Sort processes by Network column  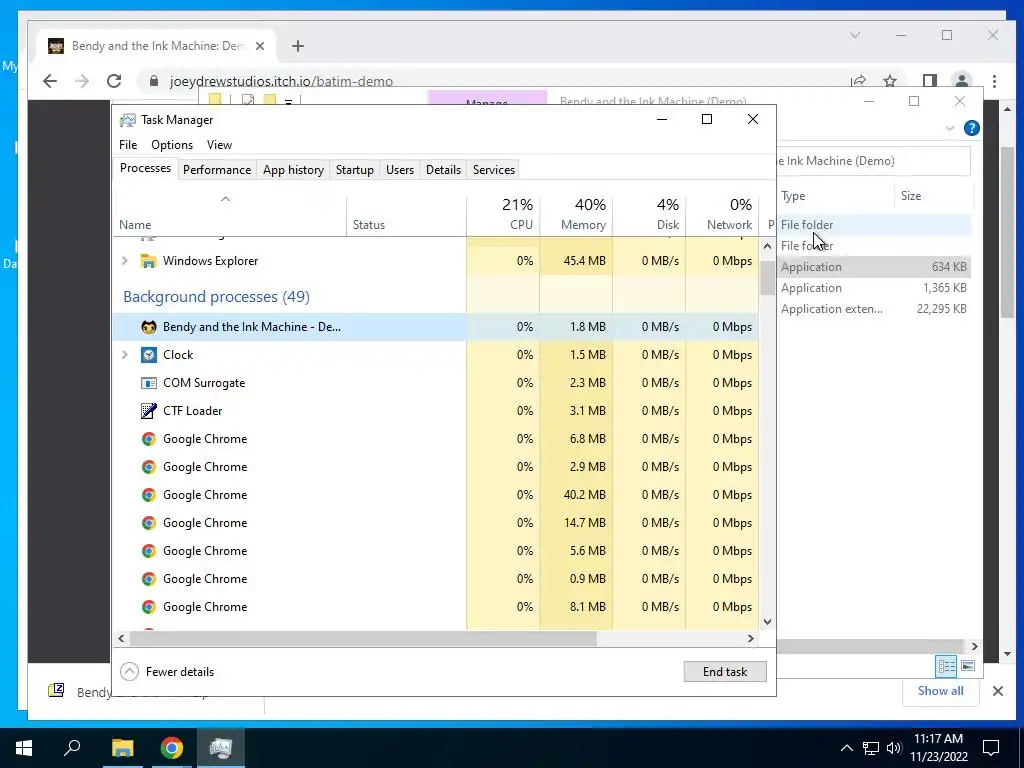coord(723,214)
